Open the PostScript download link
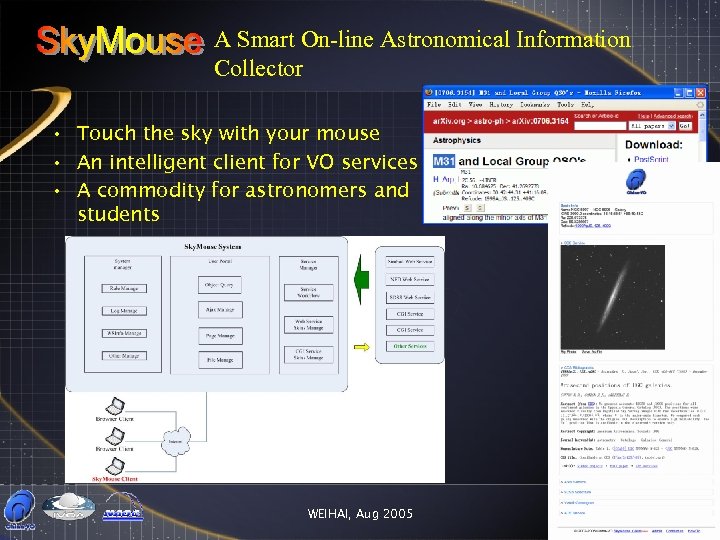The width and height of the screenshot is (720, 540). click(651, 159)
